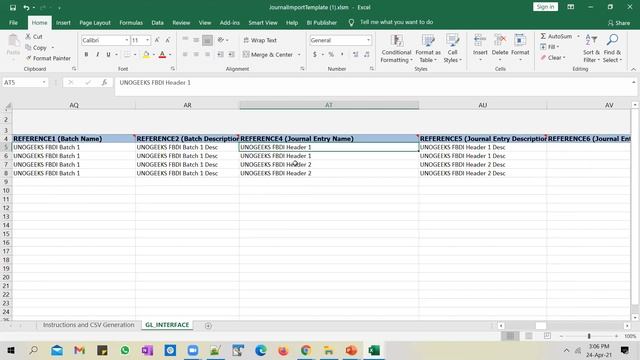Increase decimal places

[356, 54]
